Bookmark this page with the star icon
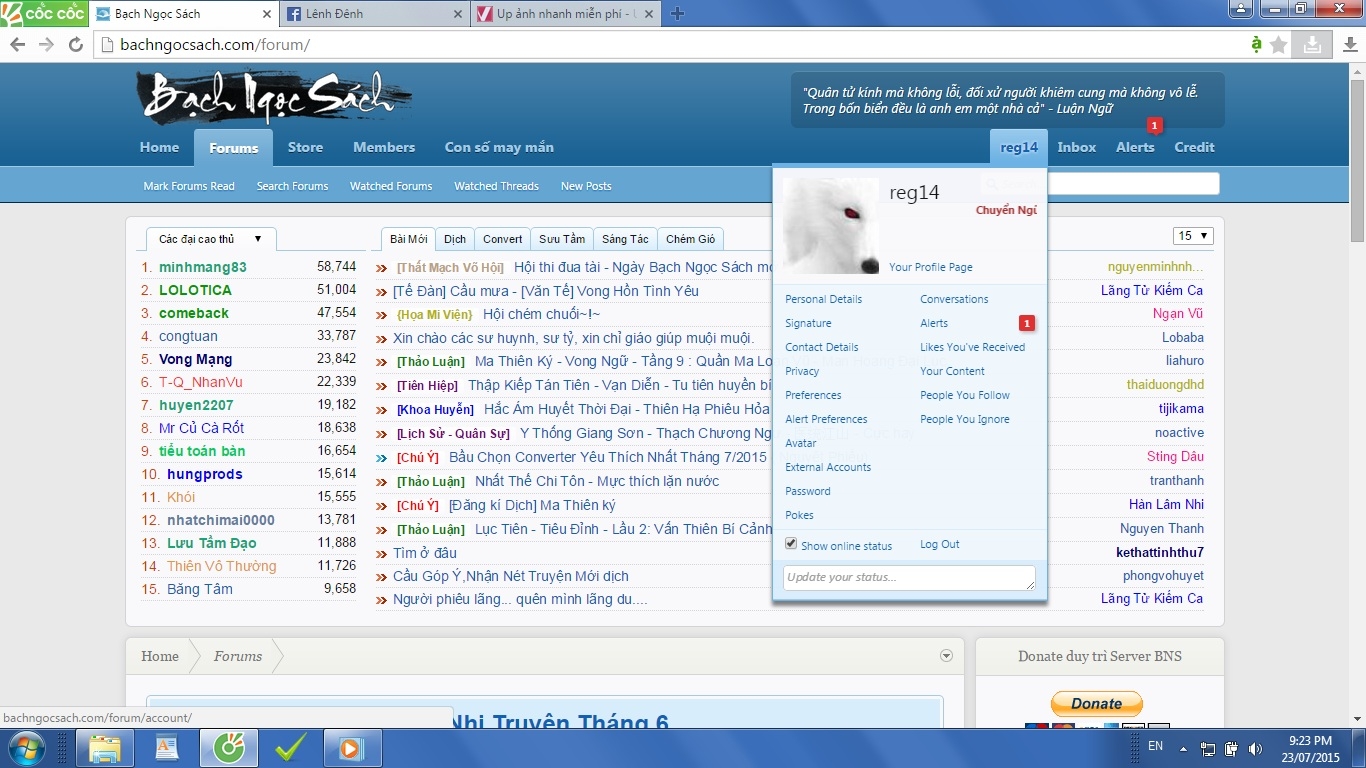The image size is (1366, 768). pyautogui.click(x=1278, y=45)
